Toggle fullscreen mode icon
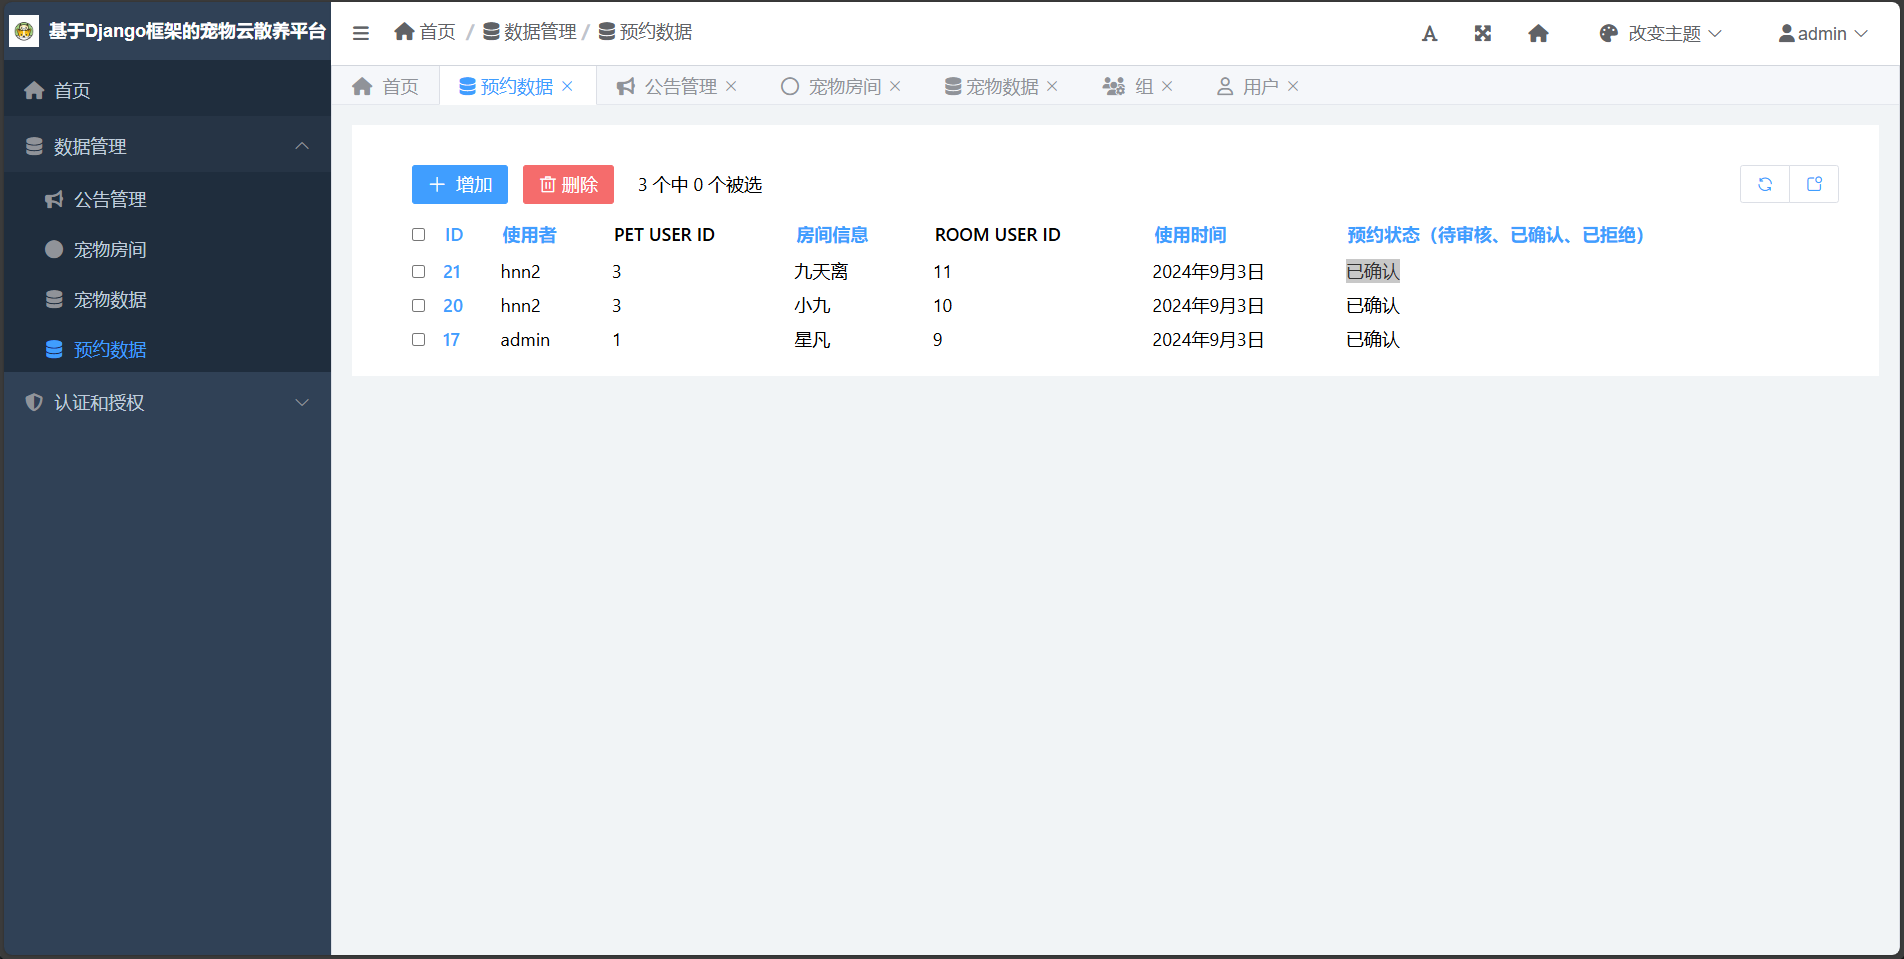 click(x=1483, y=34)
